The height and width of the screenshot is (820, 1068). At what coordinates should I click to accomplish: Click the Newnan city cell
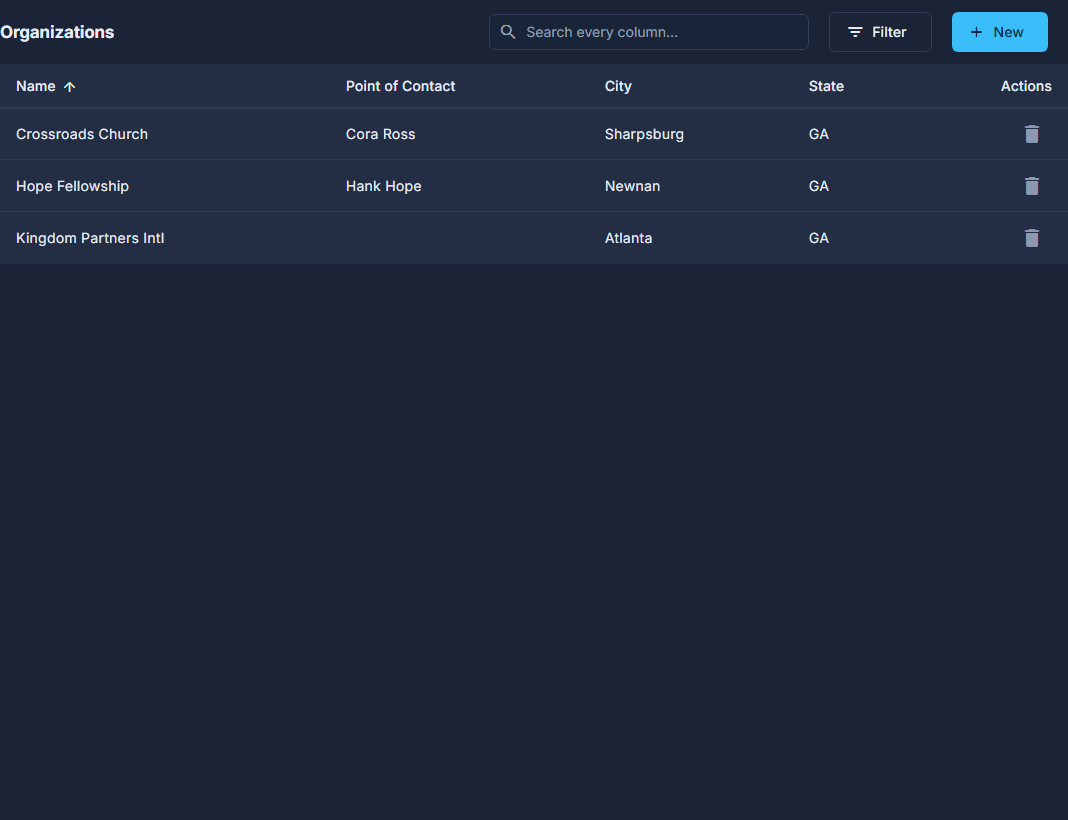tap(632, 186)
